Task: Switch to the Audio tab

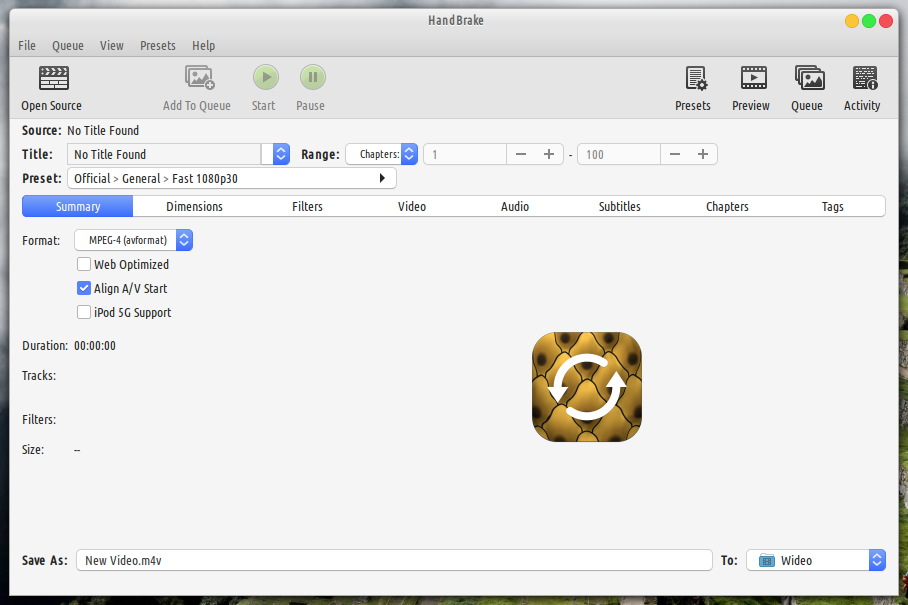Action: (x=515, y=206)
